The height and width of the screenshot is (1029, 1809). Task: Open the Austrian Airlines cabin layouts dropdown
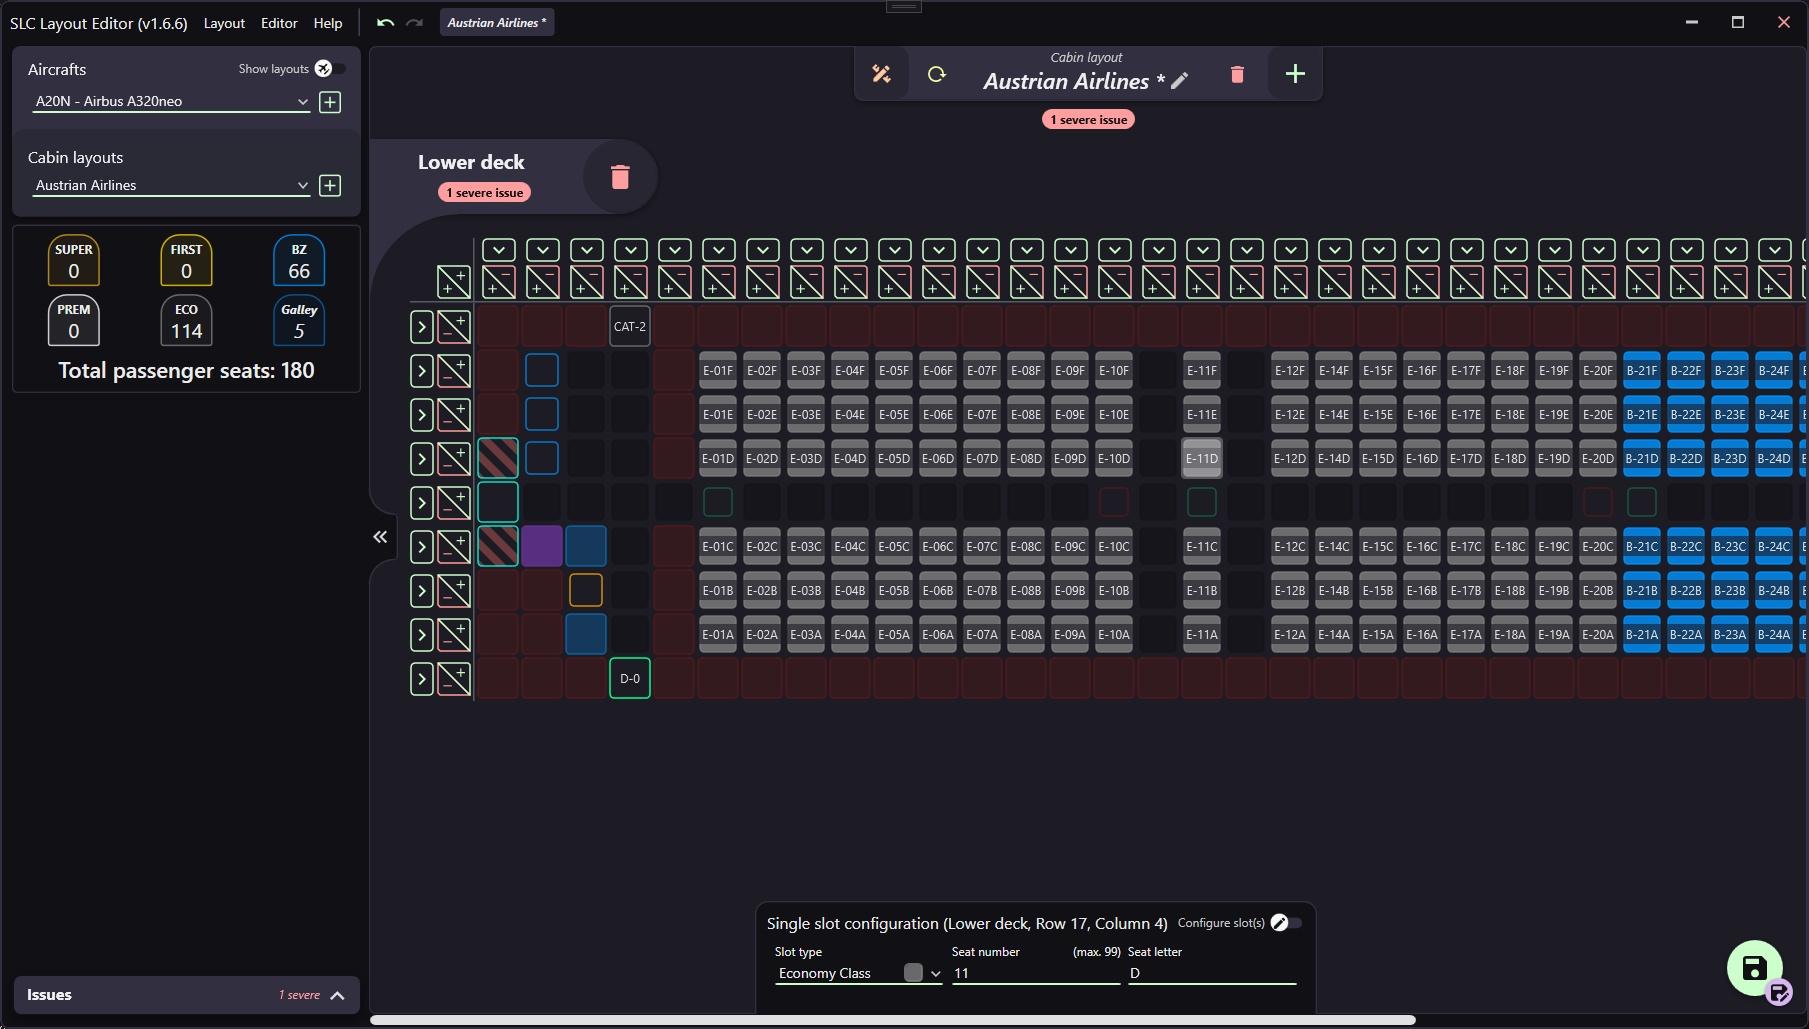[170, 184]
